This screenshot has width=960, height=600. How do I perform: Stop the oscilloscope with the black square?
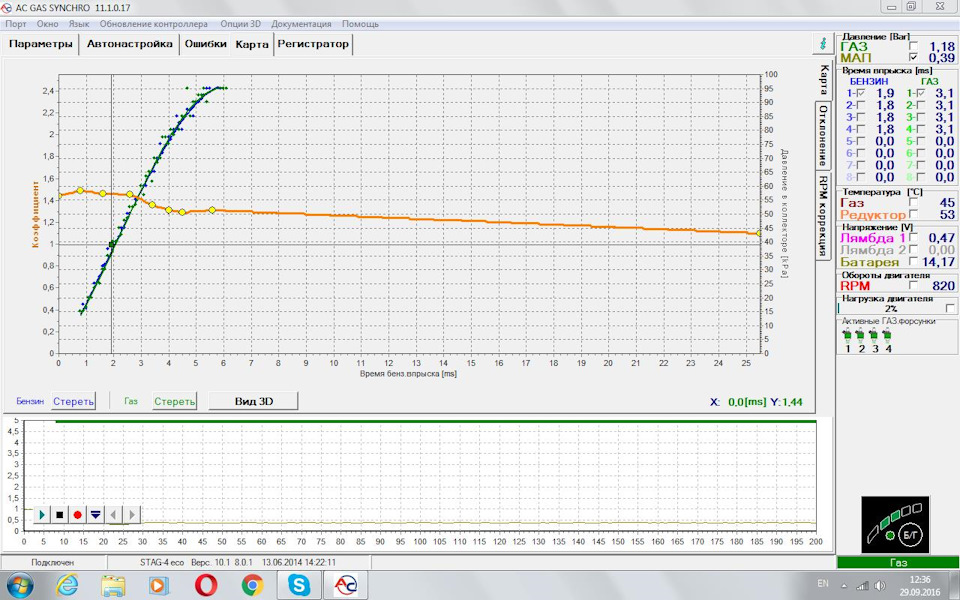(60, 515)
